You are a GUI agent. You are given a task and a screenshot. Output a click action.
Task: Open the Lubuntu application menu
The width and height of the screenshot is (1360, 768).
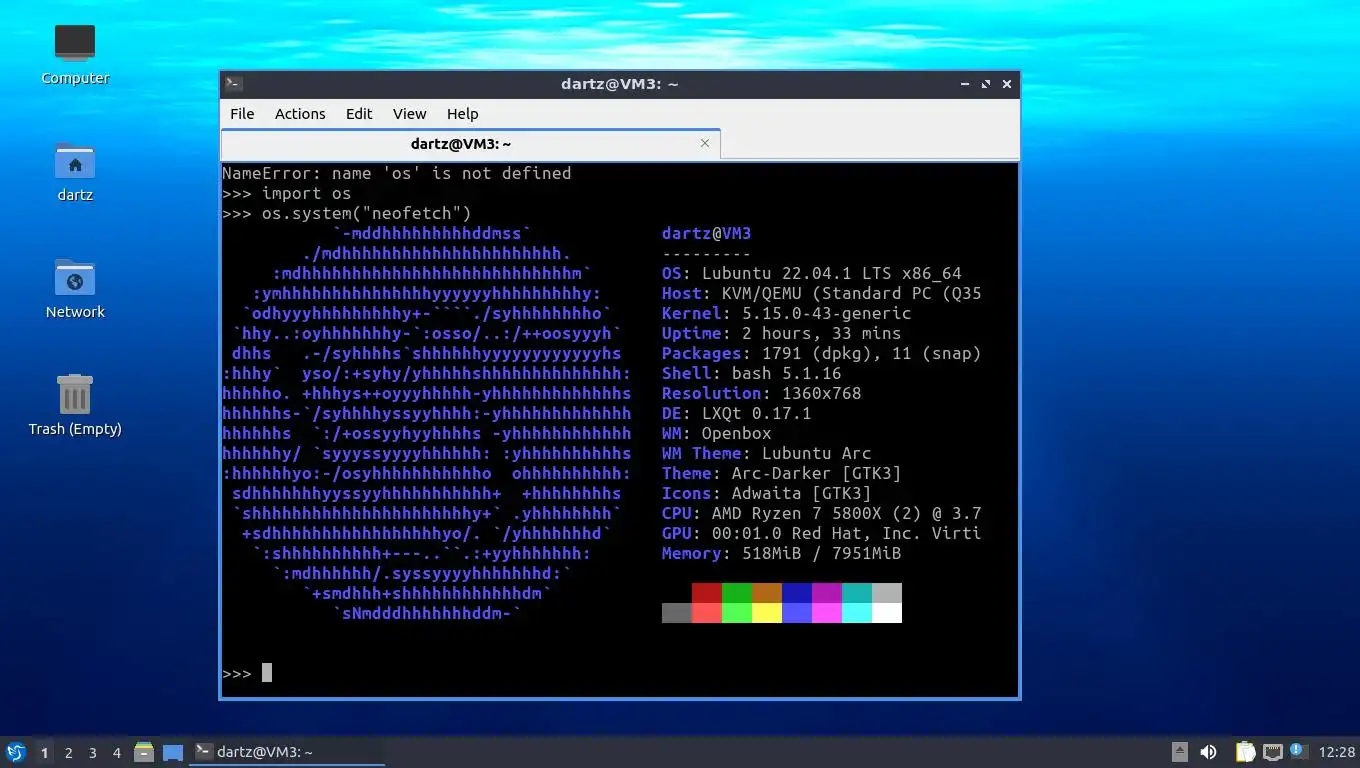pyautogui.click(x=16, y=752)
